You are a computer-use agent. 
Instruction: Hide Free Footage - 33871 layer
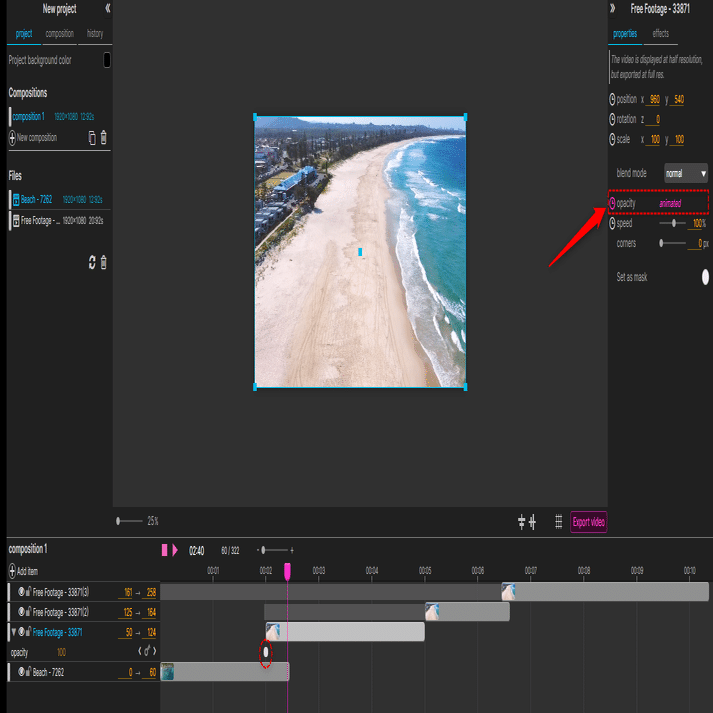tap(21, 632)
